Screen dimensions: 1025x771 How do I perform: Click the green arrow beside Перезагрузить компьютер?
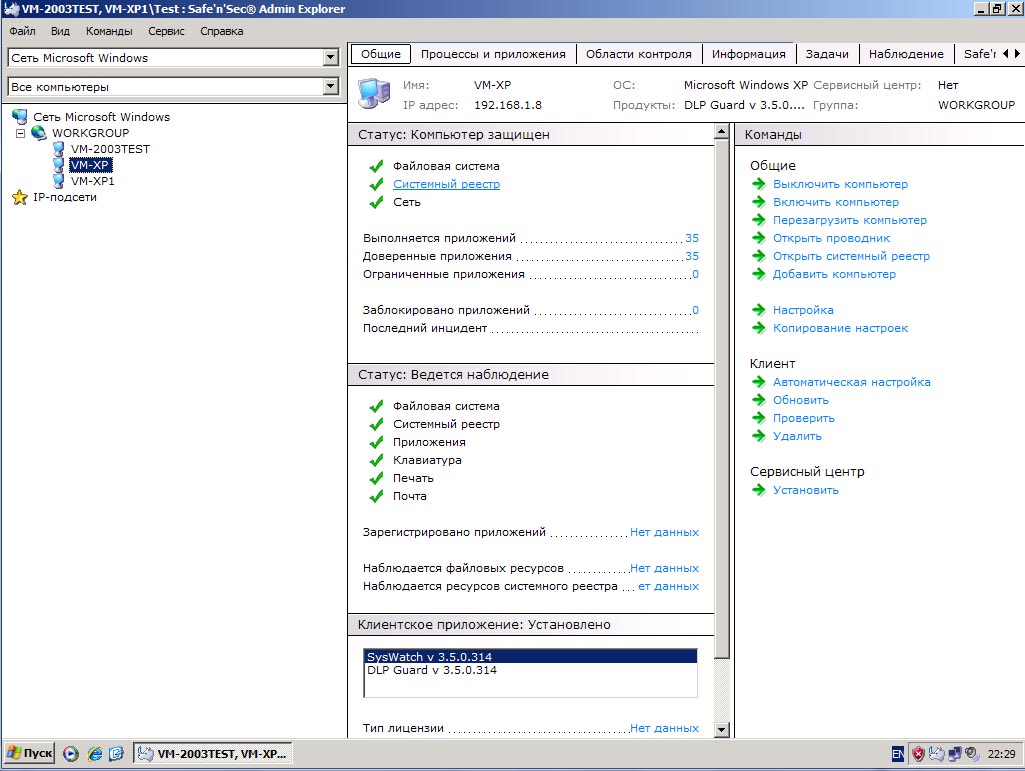click(758, 220)
